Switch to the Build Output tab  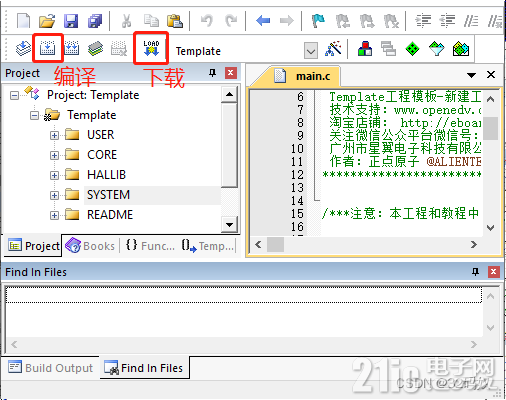[x=50, y=368]
